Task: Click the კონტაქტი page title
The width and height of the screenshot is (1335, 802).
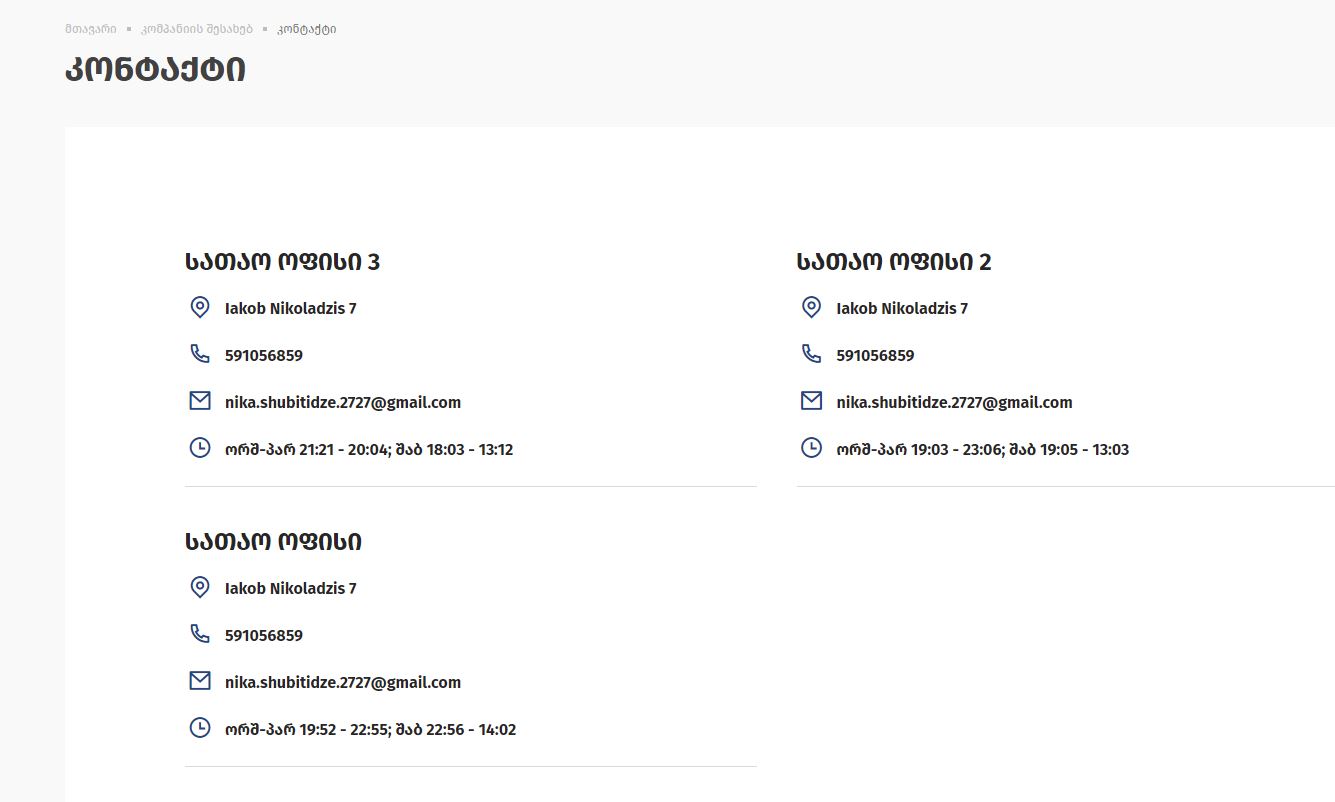Action: 155,70
